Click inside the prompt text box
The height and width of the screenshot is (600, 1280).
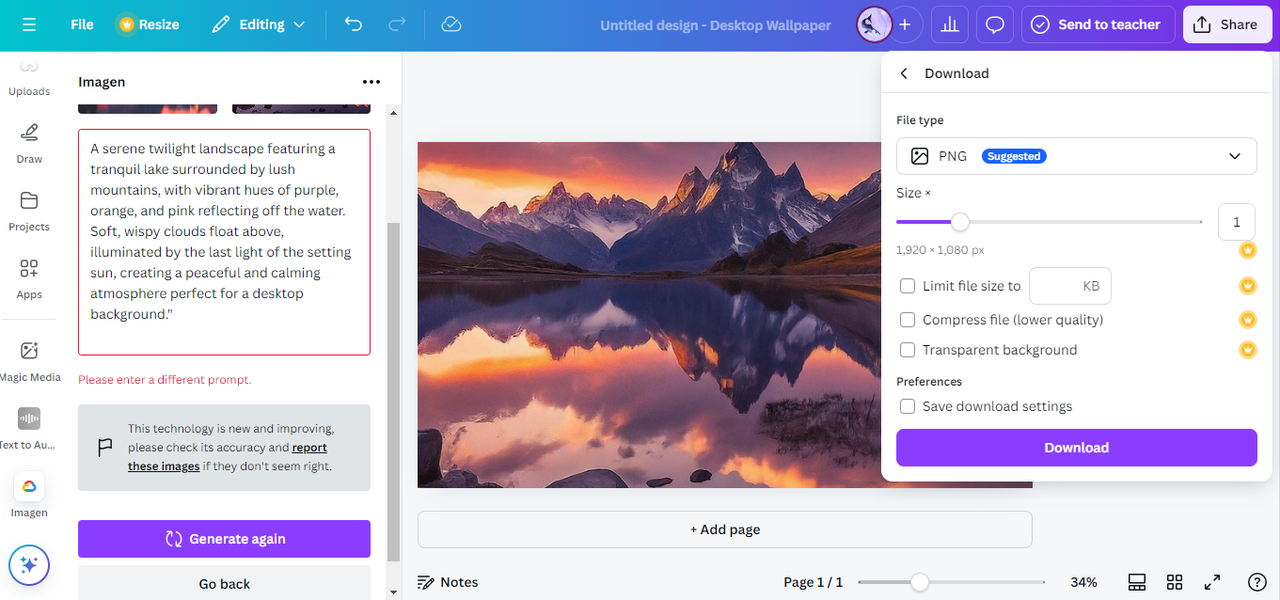click(224, 242)
